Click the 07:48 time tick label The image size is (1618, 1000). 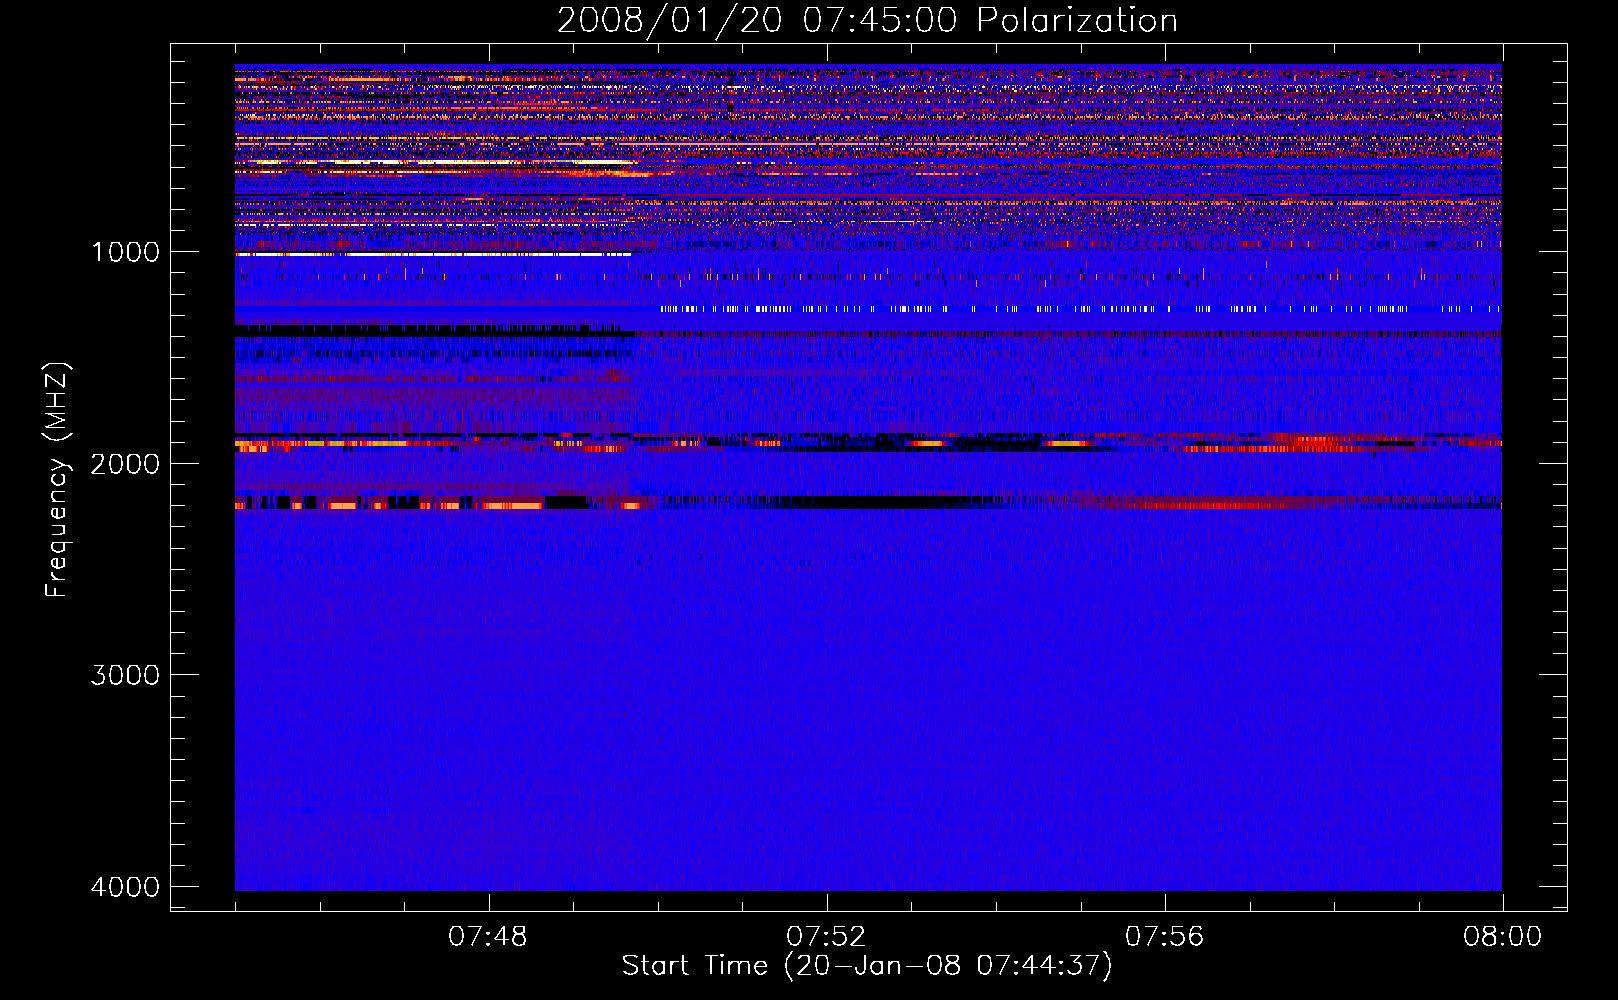pos(488,937)
